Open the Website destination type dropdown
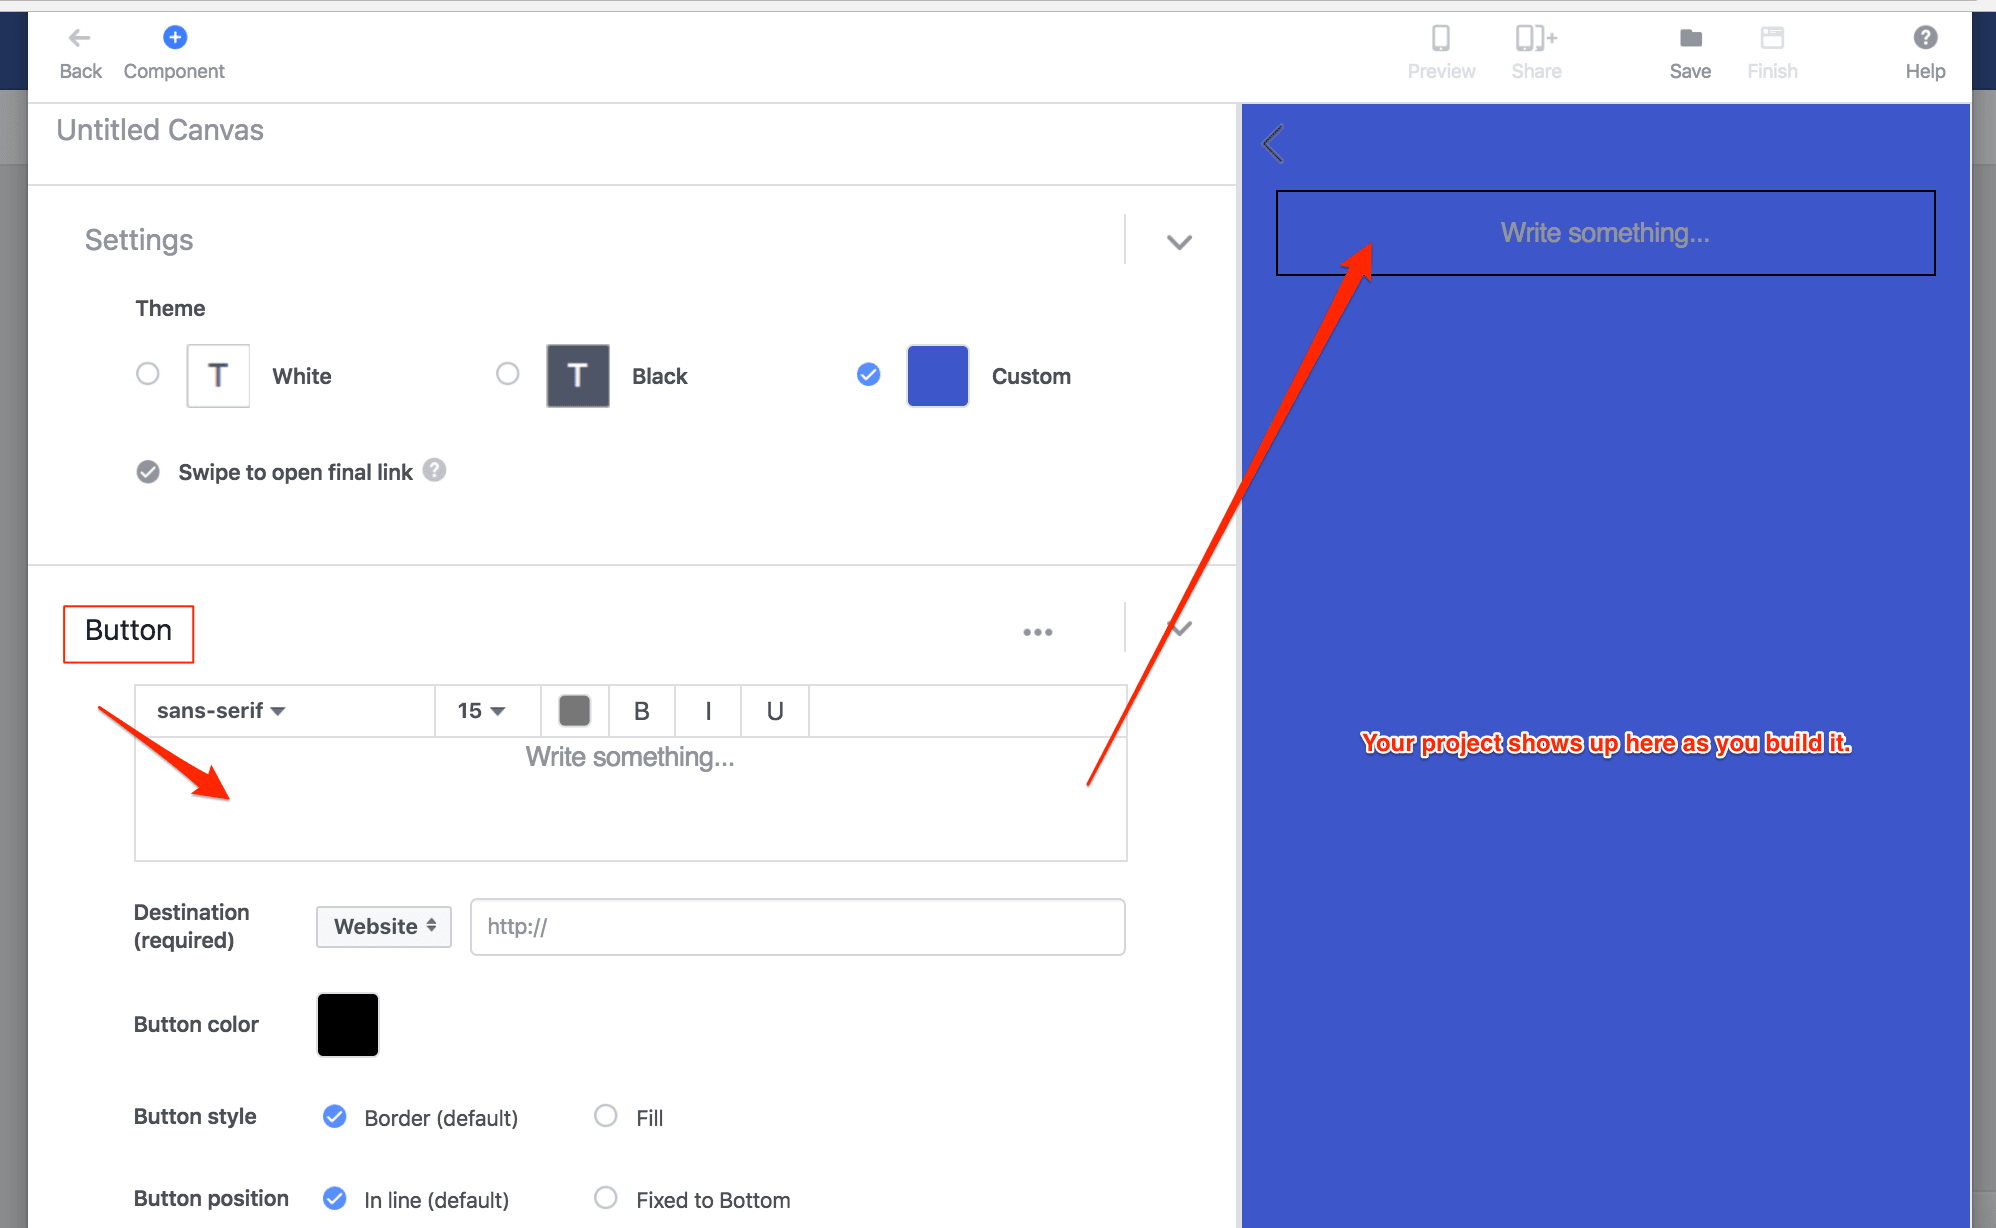This screenshot has height=1228, width=1996. click(384, 926)
